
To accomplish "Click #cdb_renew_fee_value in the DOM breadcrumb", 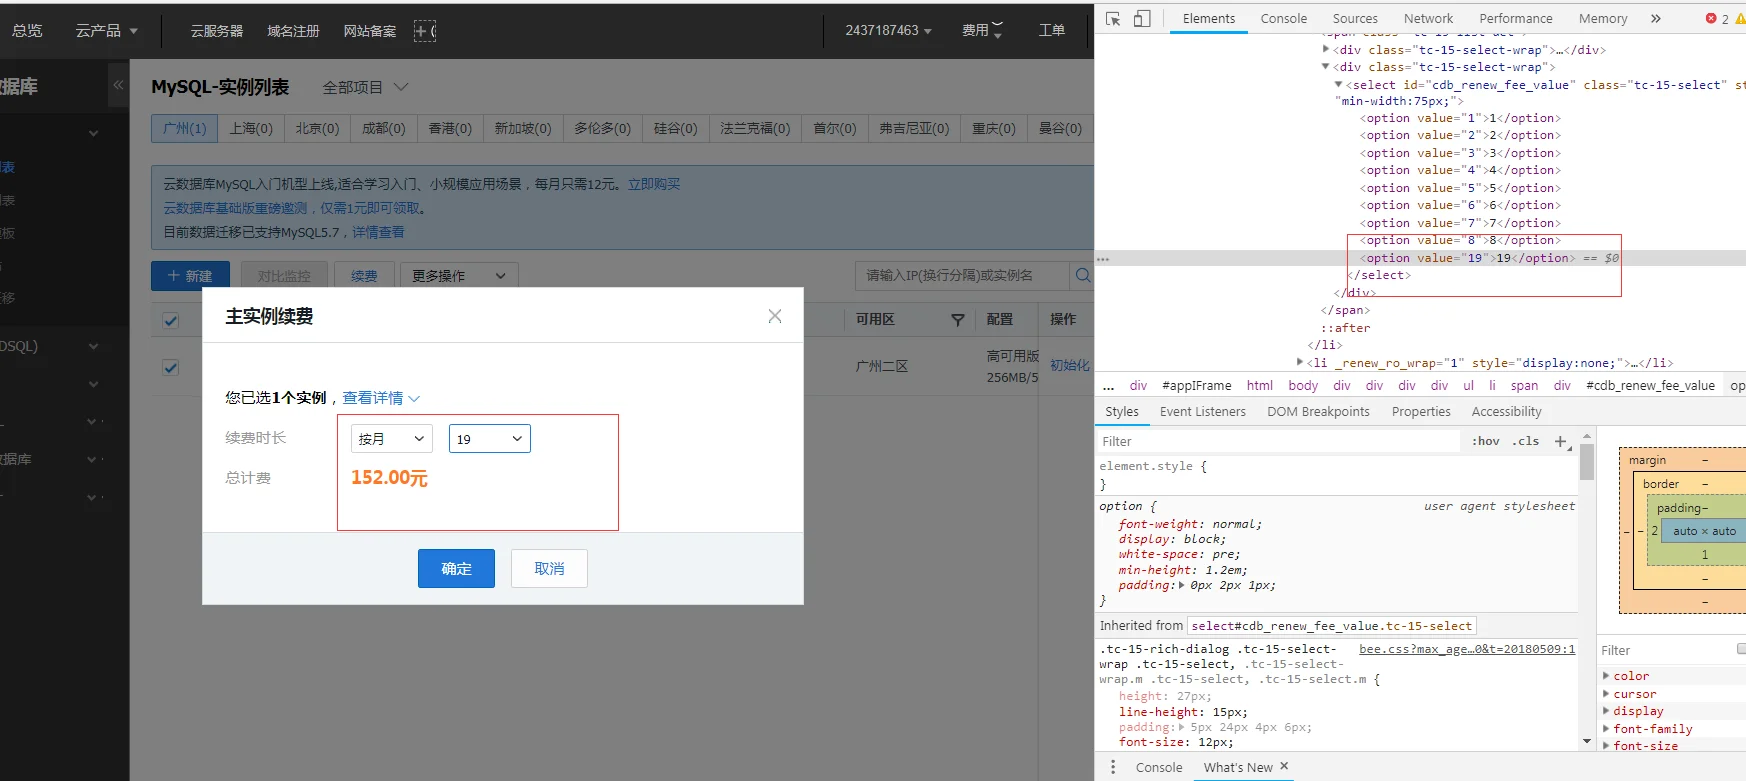I will click(x=1650, y=386).
